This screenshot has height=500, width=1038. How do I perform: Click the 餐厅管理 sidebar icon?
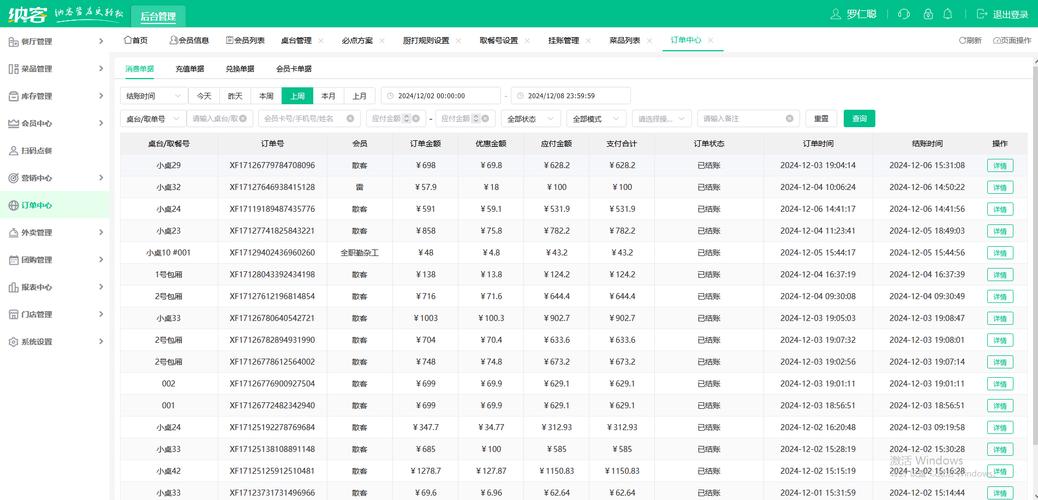coord(13,42)
